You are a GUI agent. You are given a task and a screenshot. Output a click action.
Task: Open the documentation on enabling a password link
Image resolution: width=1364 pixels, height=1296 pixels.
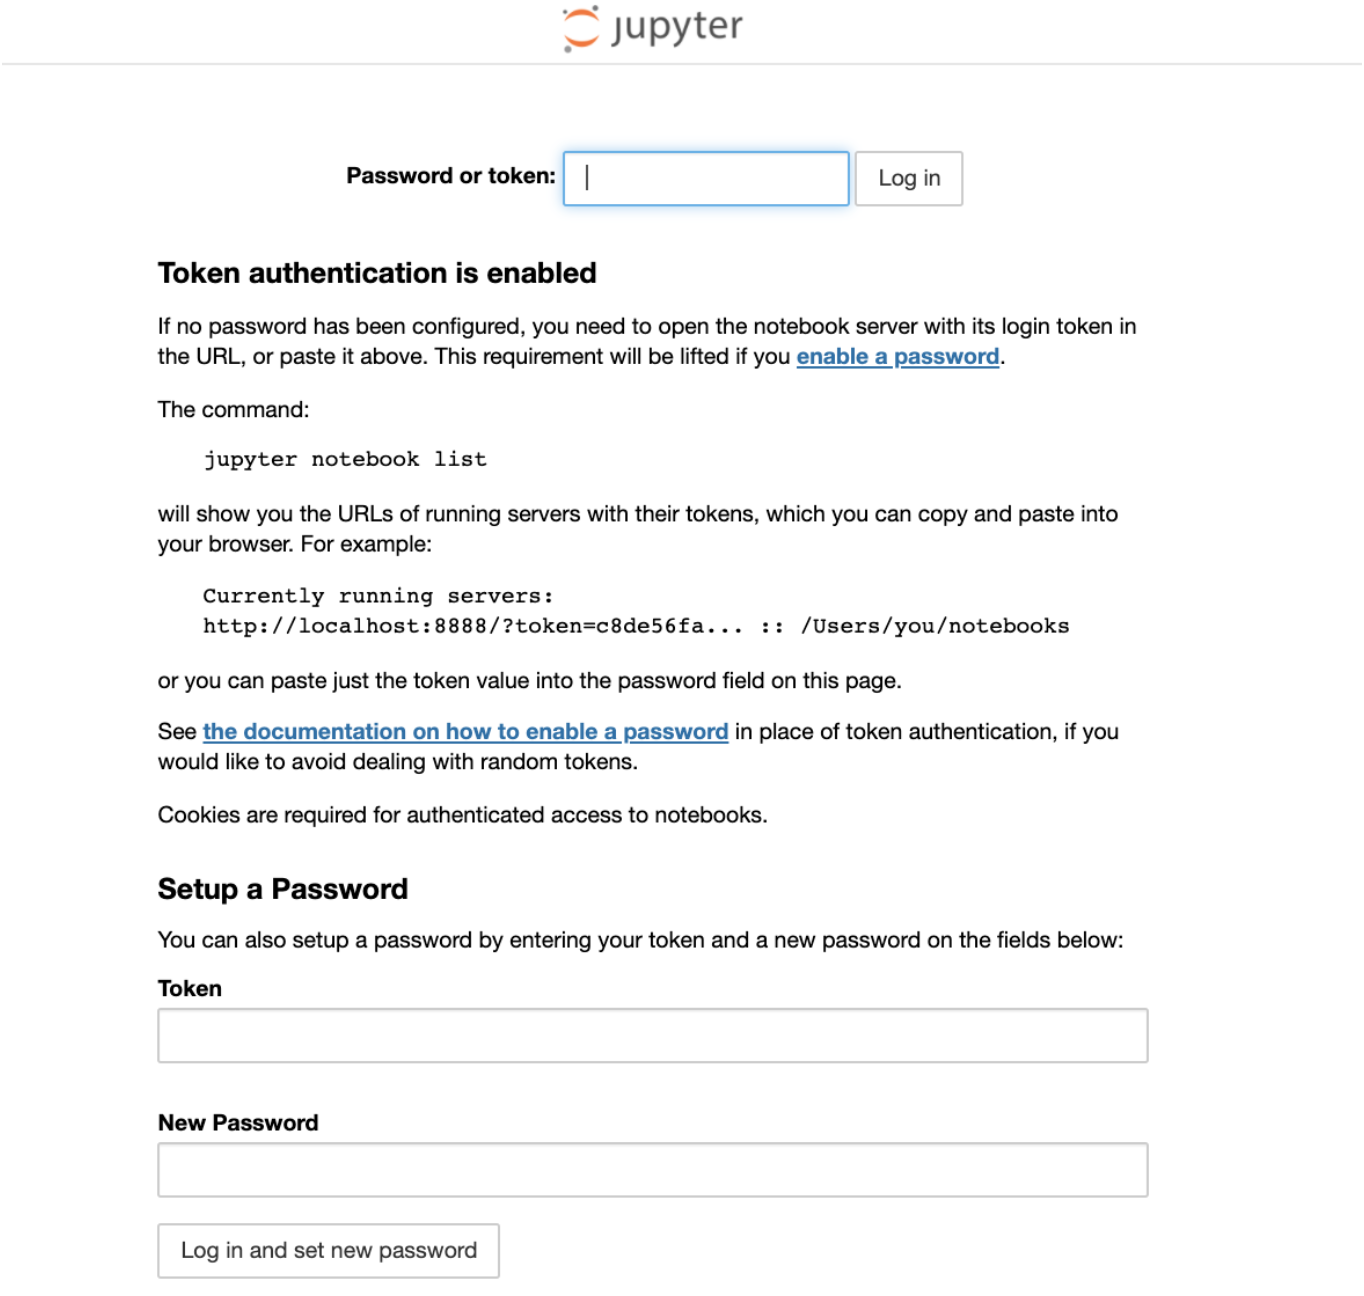pyautogui.click(x=465, y=732)
